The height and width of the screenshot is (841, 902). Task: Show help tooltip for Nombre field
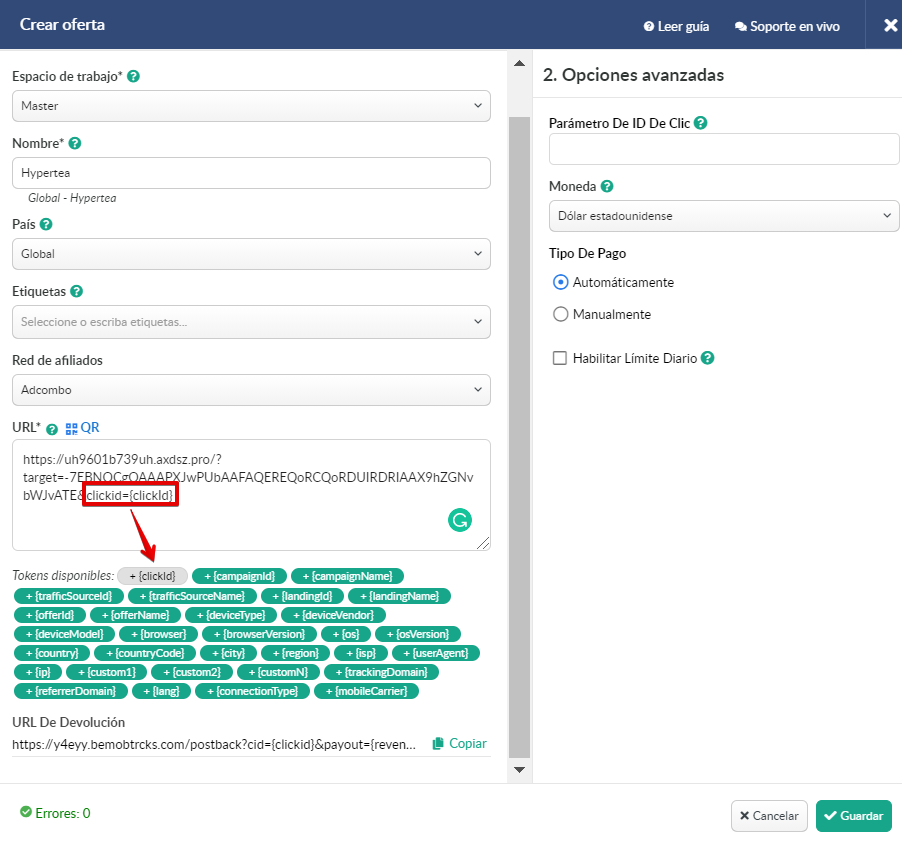75,143
